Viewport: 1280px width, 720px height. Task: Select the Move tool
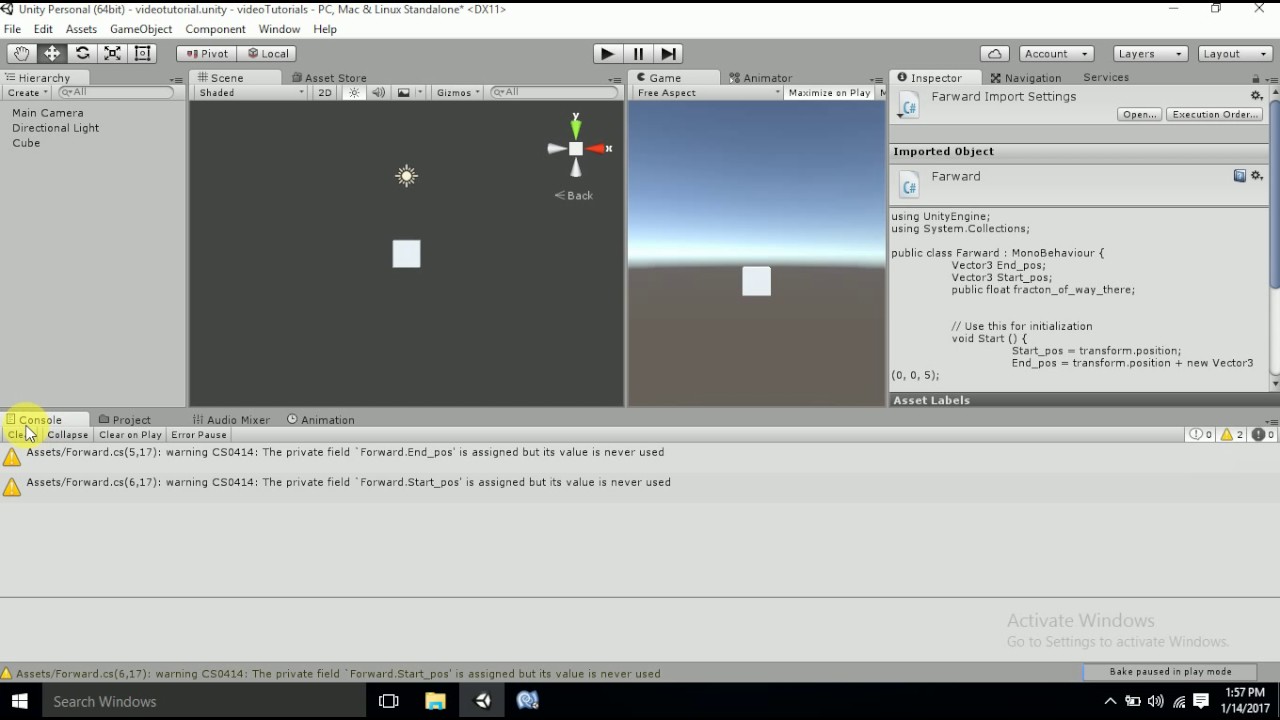[x=52, y=54]
